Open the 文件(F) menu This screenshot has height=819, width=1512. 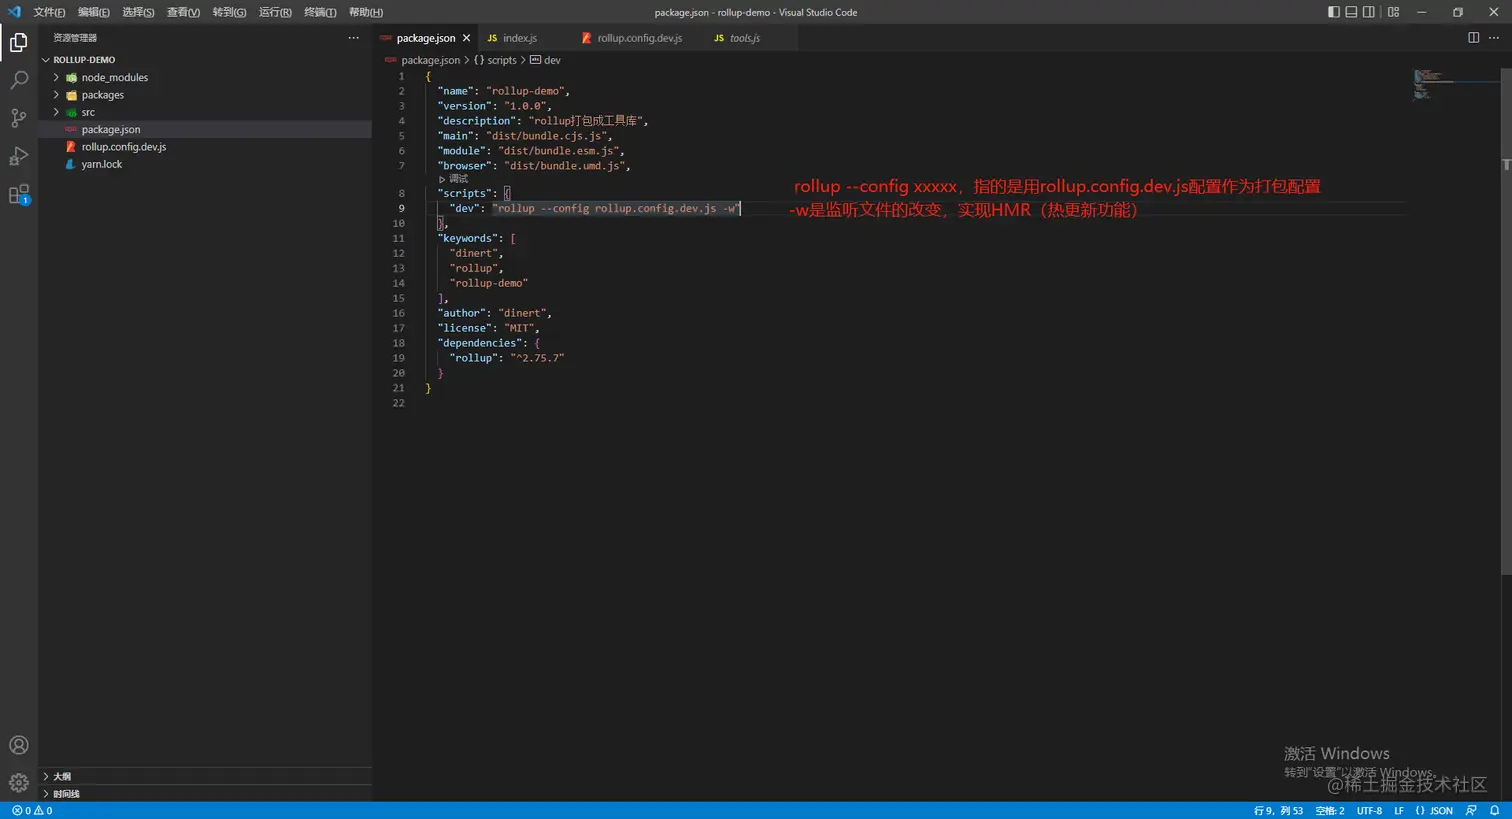(x=49, y=12)
